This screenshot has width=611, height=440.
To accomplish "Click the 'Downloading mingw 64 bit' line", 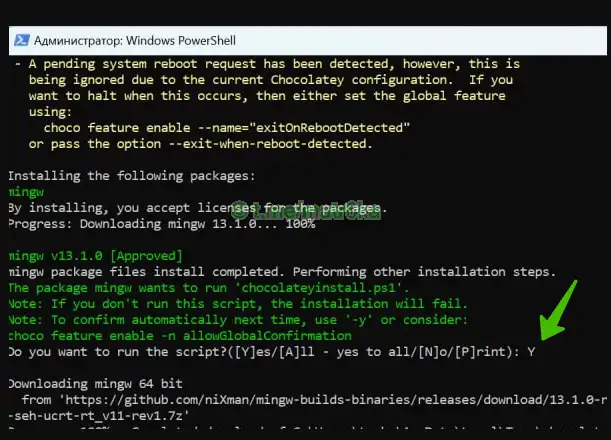I will [95, 383].
